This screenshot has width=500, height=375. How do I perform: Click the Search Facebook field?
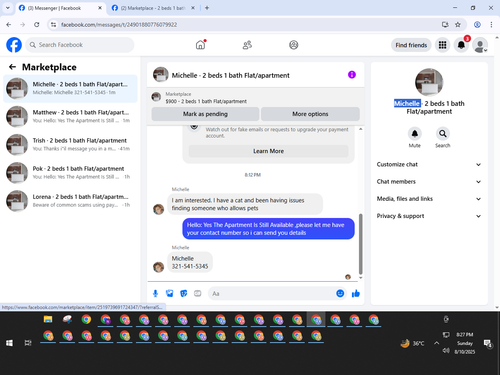coord(80,45)
